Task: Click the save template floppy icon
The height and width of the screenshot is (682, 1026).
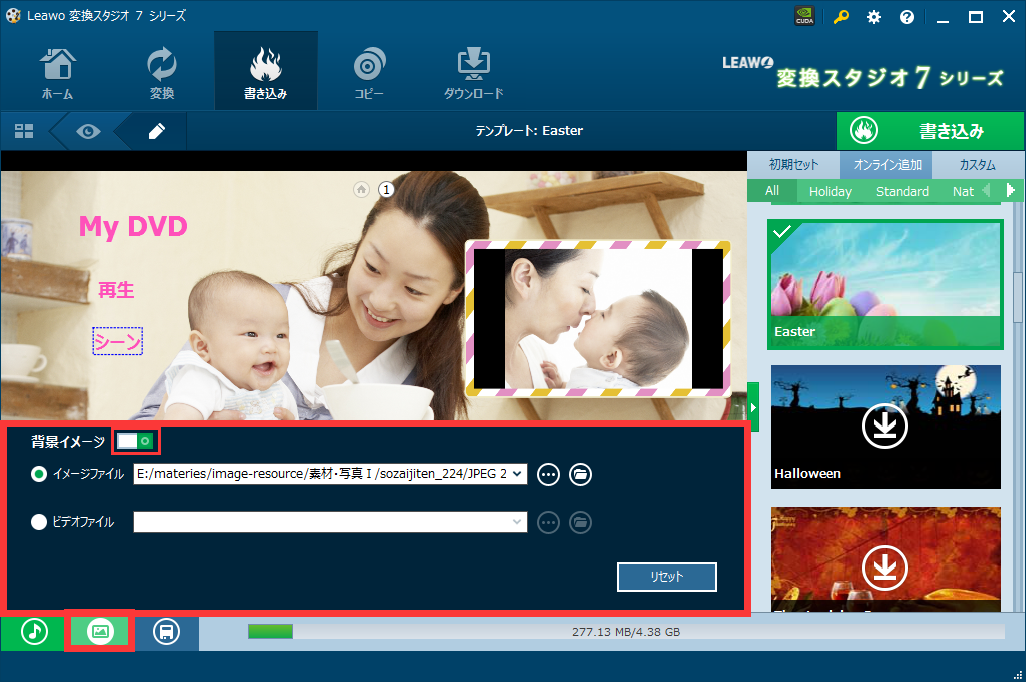Action: coord(166,632)
